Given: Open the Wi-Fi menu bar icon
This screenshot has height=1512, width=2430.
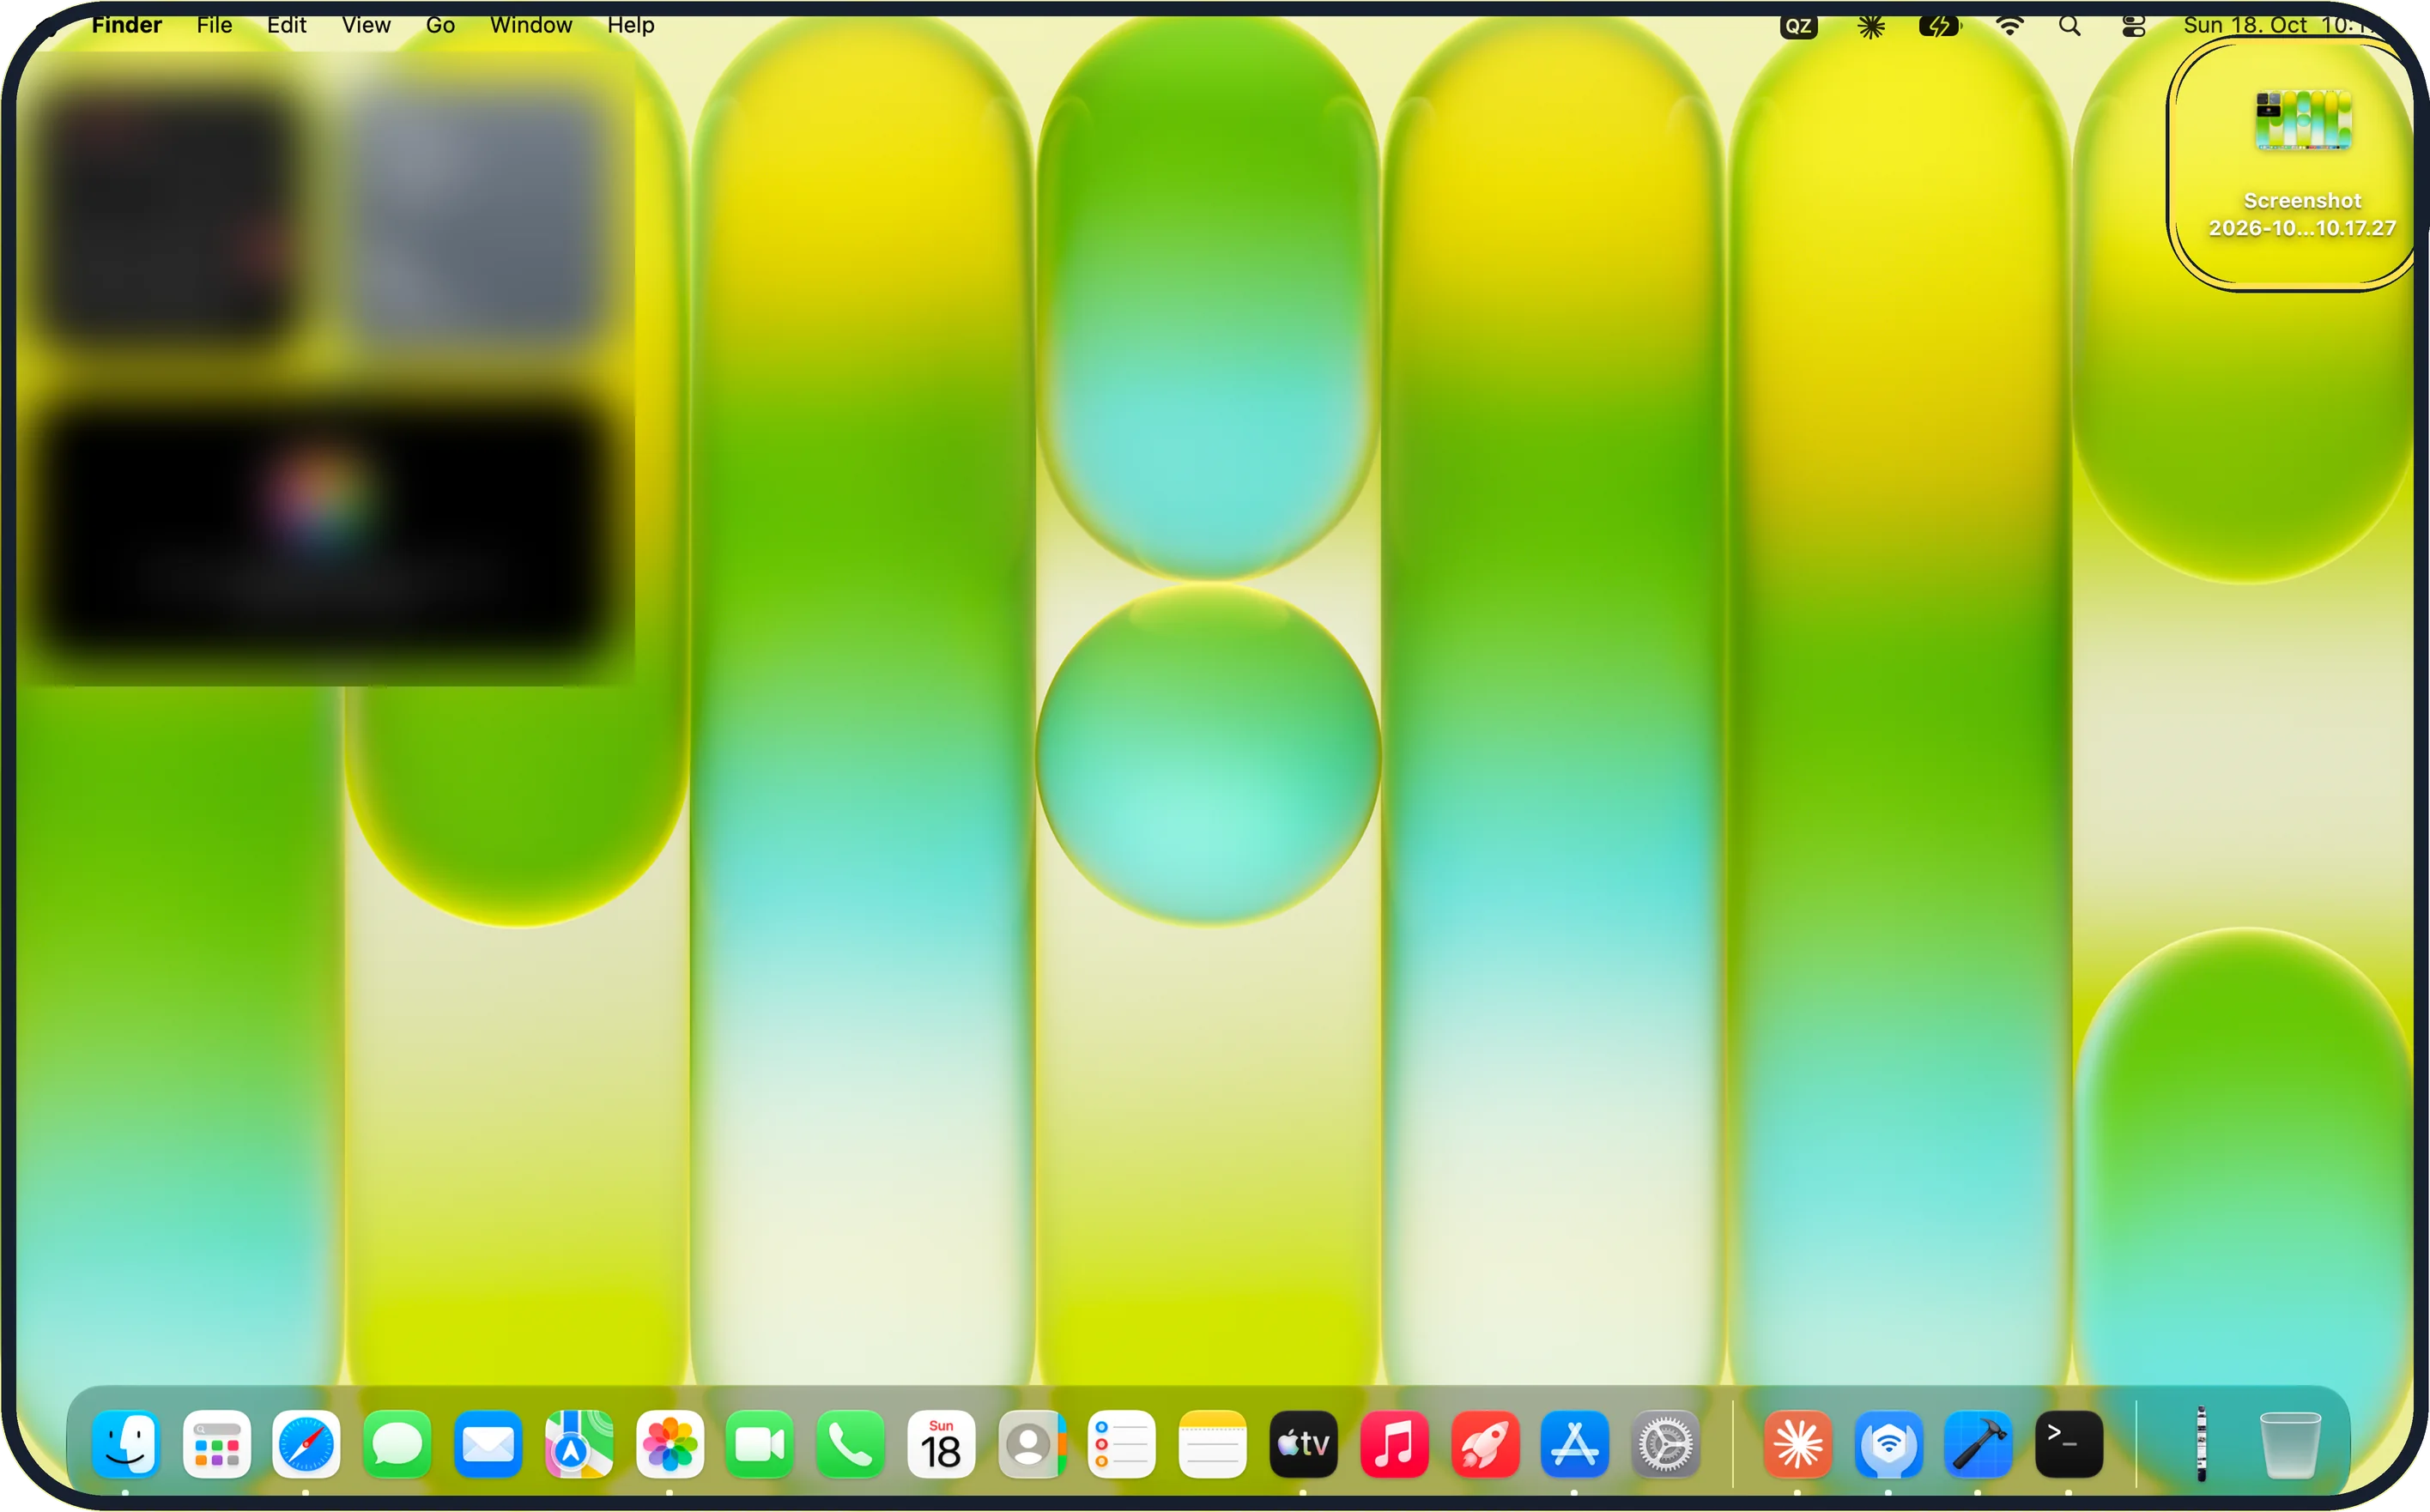Looking at the screenshot, I should point(2010,26).
